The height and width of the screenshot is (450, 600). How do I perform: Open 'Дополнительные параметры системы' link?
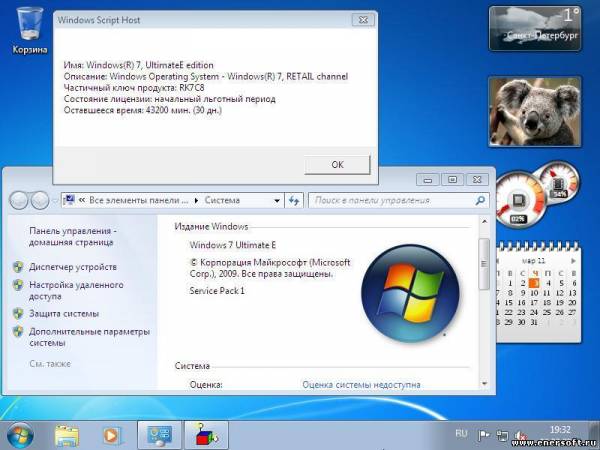click(x=89, y=337)
